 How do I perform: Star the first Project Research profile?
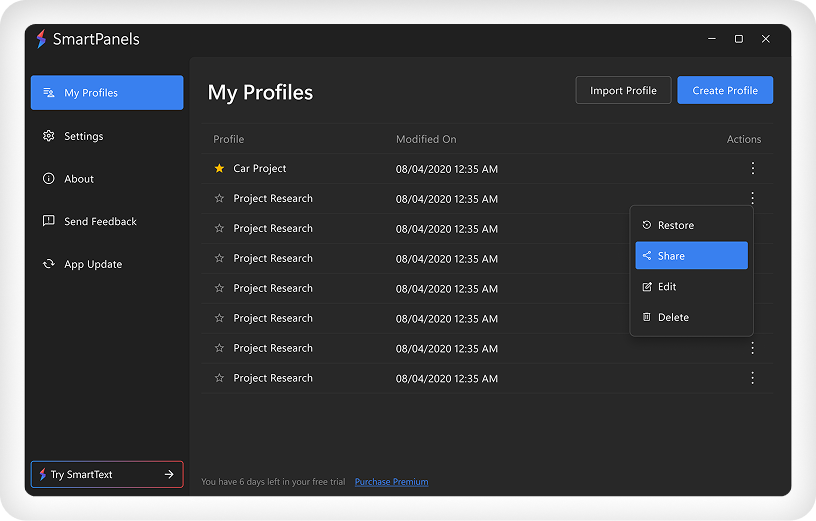[x=220, y=199]
